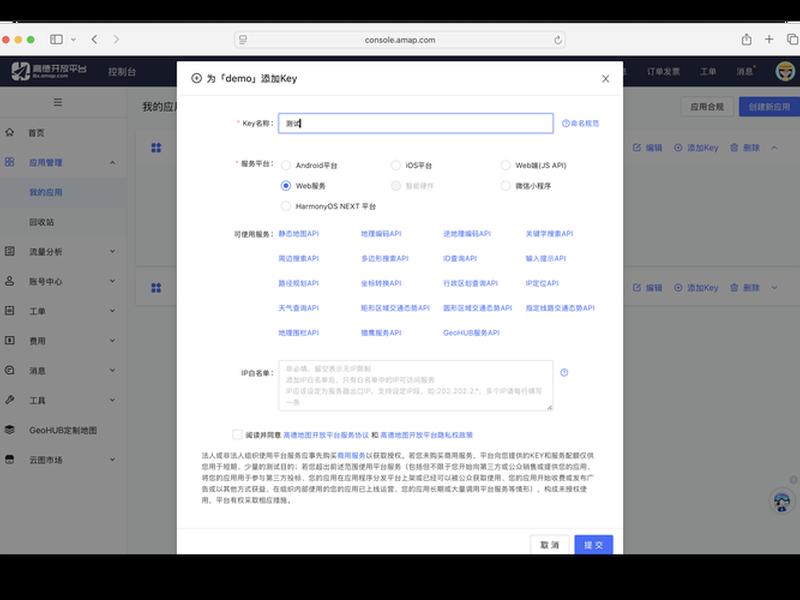This screenshot has width=800, height=600.
Task: Collapse the 应用管理 sidebar section chevron
Action: [112, 162]
